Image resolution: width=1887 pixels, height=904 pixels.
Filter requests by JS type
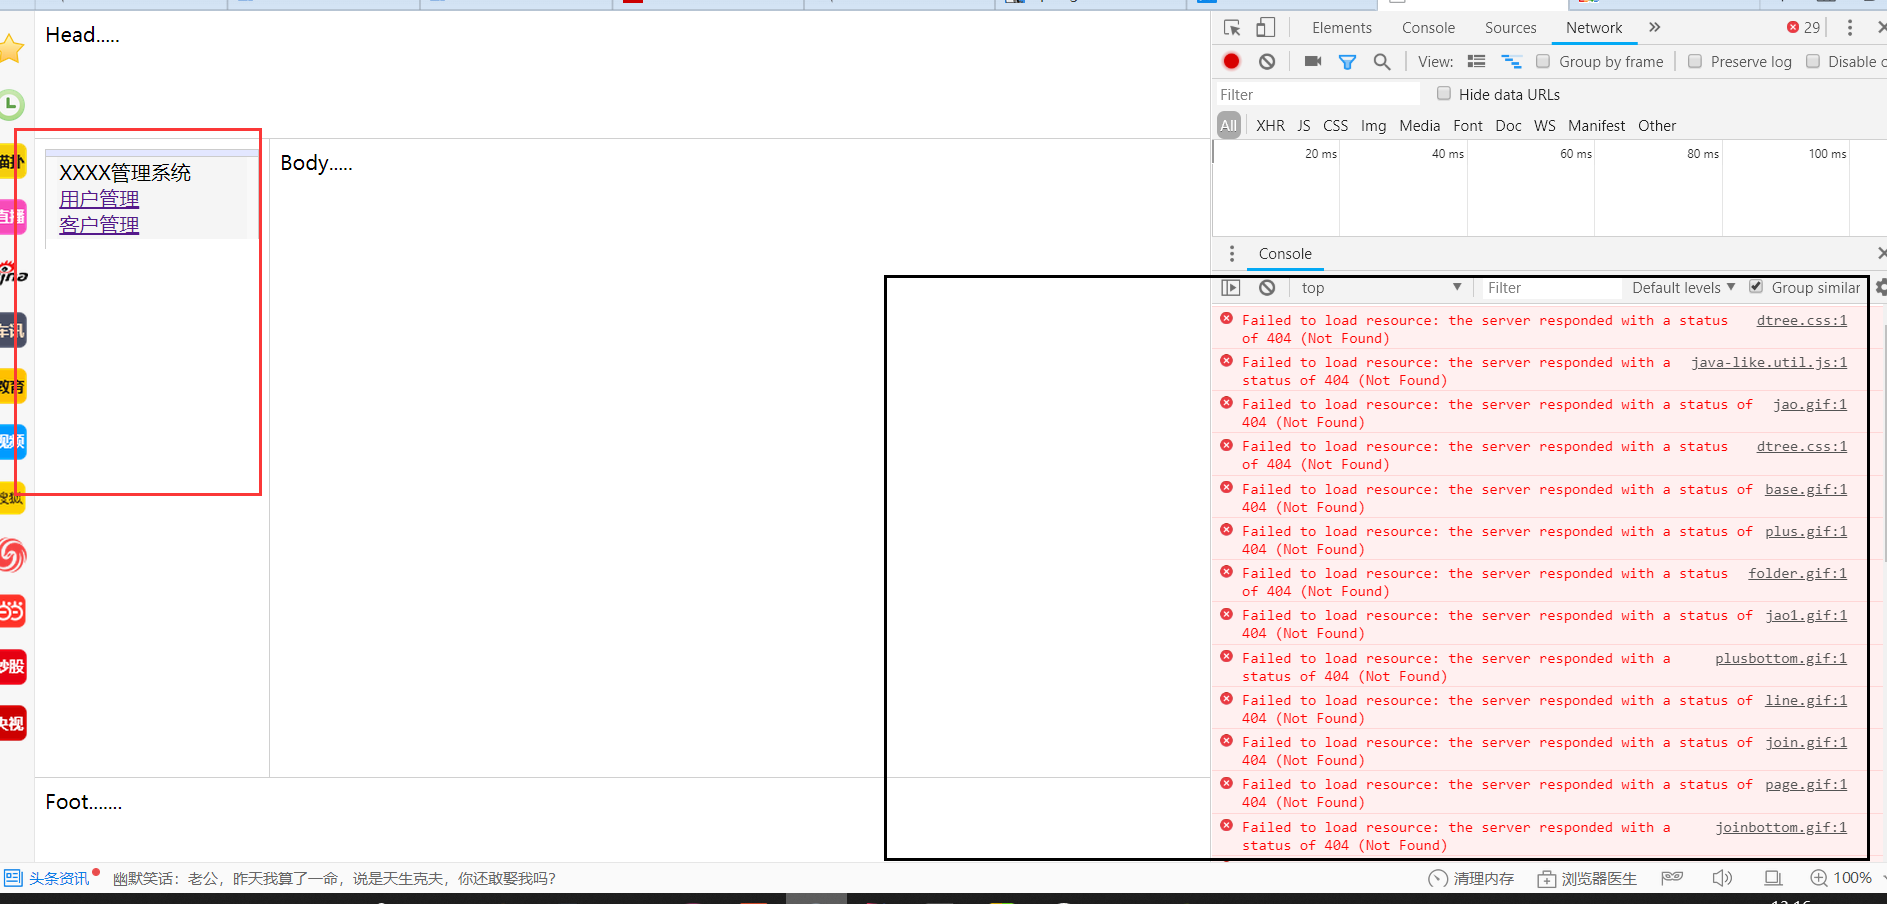pyautogui.click(x=1303, y=126)
